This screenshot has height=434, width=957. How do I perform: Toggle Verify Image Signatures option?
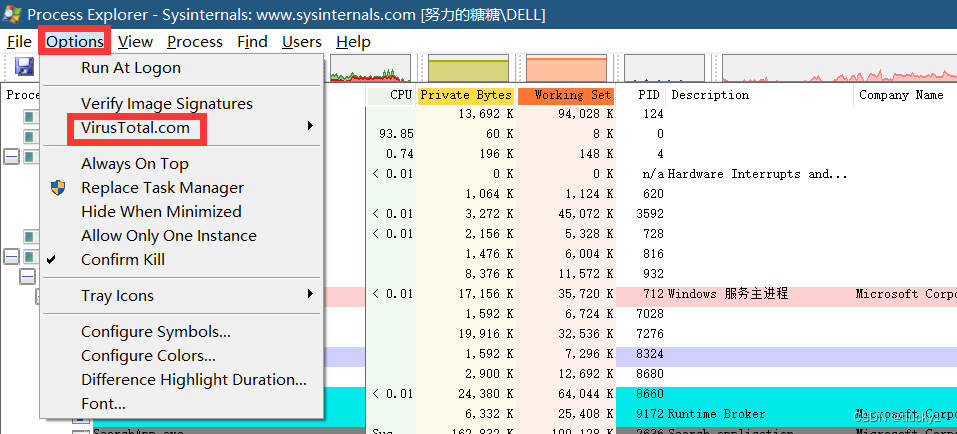[167, 104]
